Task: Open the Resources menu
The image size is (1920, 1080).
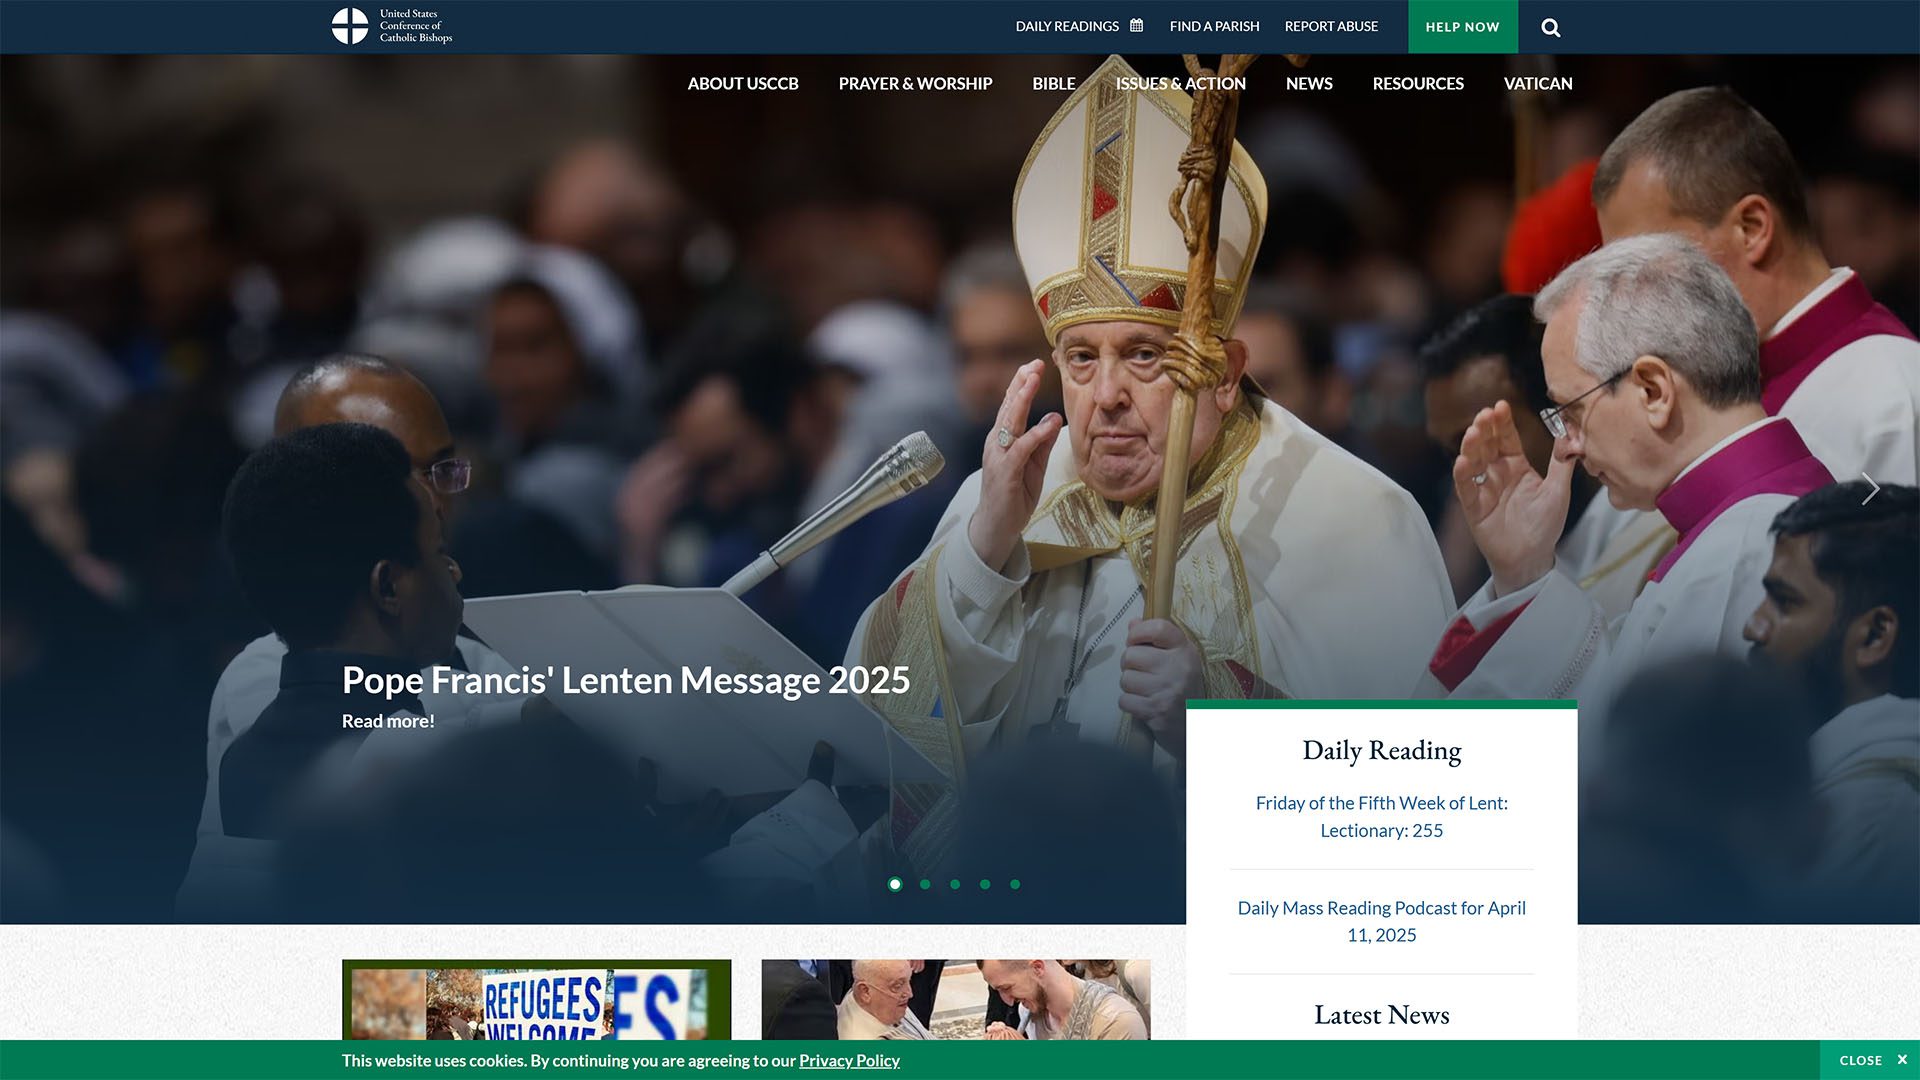Action: tap(1418, 84)
